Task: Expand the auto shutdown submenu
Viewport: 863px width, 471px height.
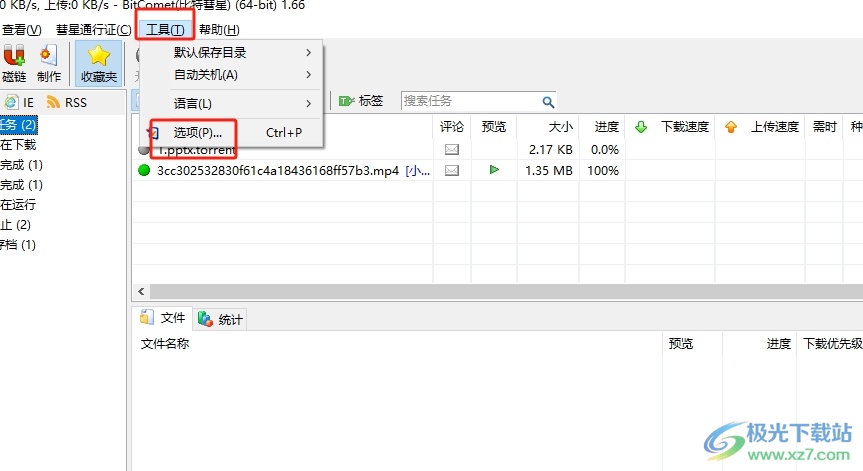Action: point(231,75)
